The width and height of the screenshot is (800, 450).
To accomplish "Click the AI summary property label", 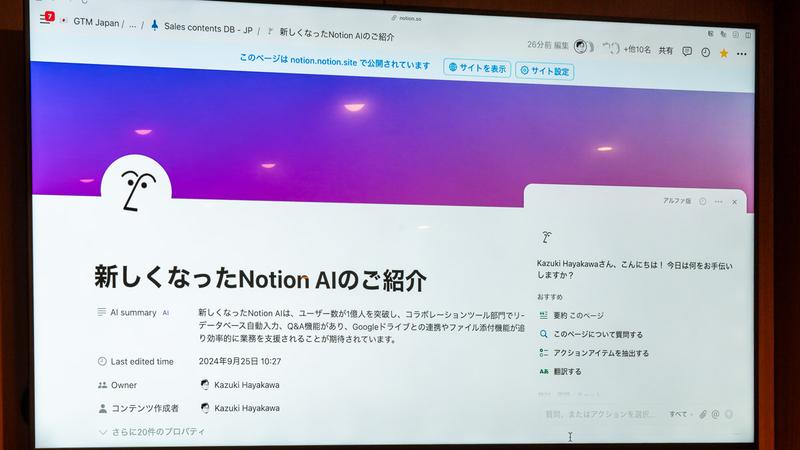I will tap(133, 313).
